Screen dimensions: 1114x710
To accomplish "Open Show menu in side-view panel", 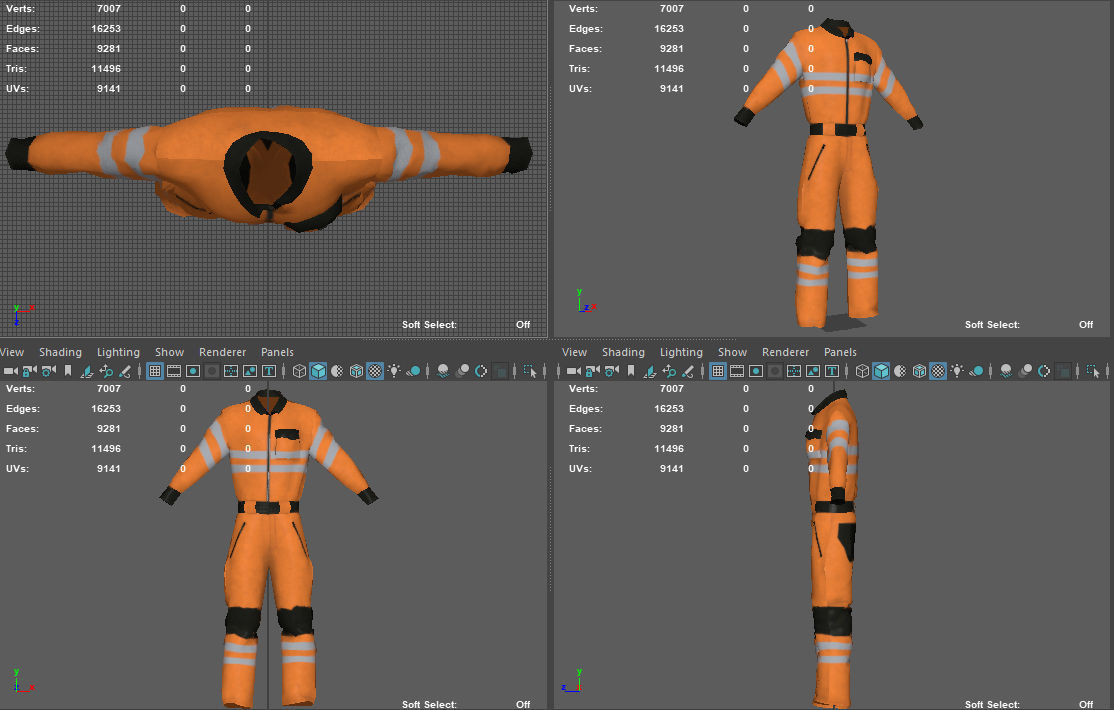I will 732,353.
